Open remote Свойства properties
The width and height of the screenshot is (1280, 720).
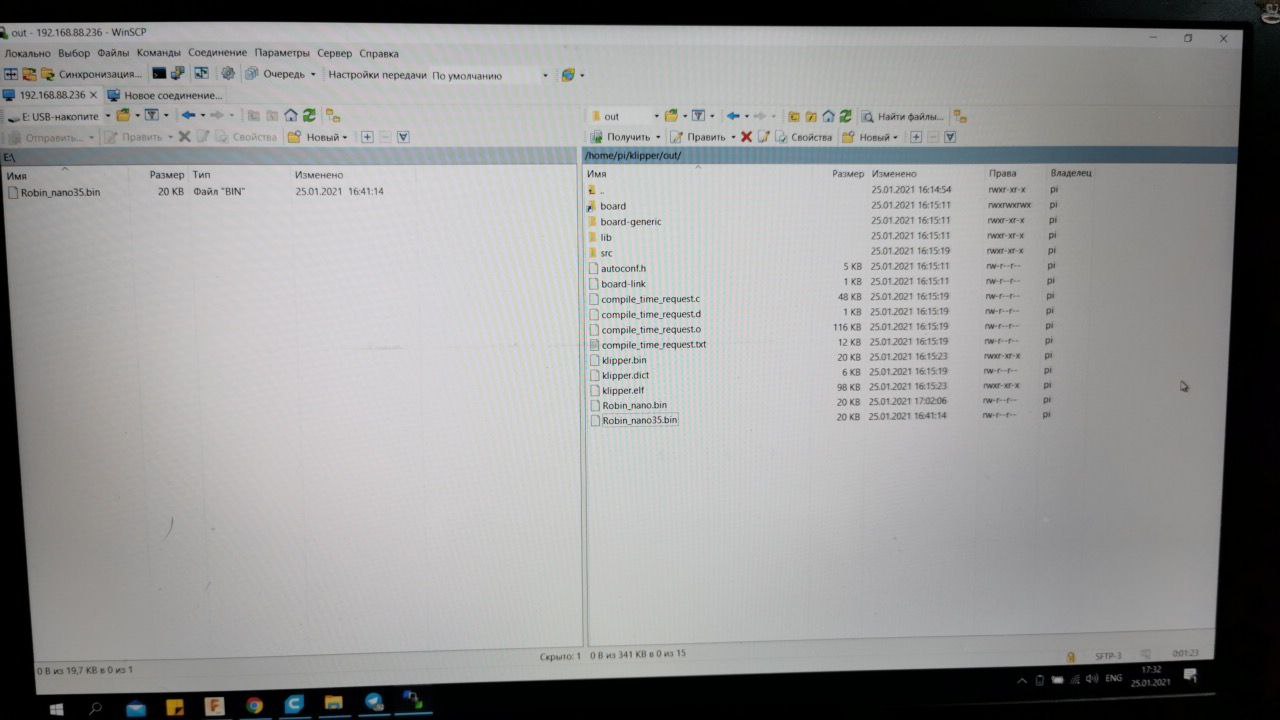pyautogui.click(x=804, y=137)
